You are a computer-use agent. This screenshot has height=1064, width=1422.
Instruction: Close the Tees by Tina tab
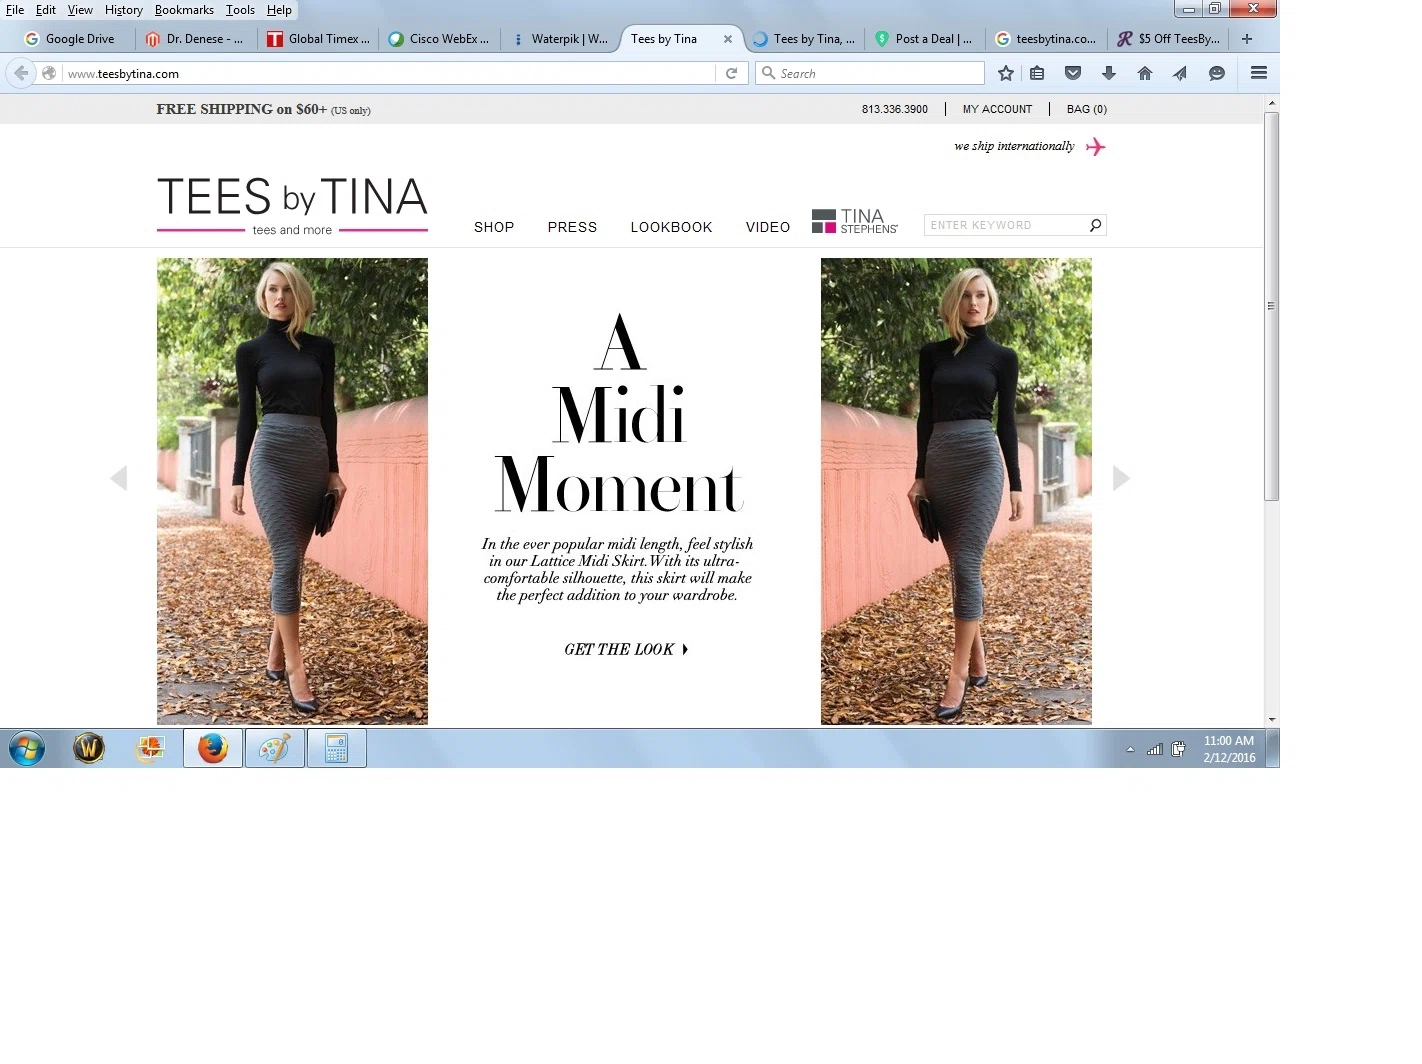[x=728, y=39]
